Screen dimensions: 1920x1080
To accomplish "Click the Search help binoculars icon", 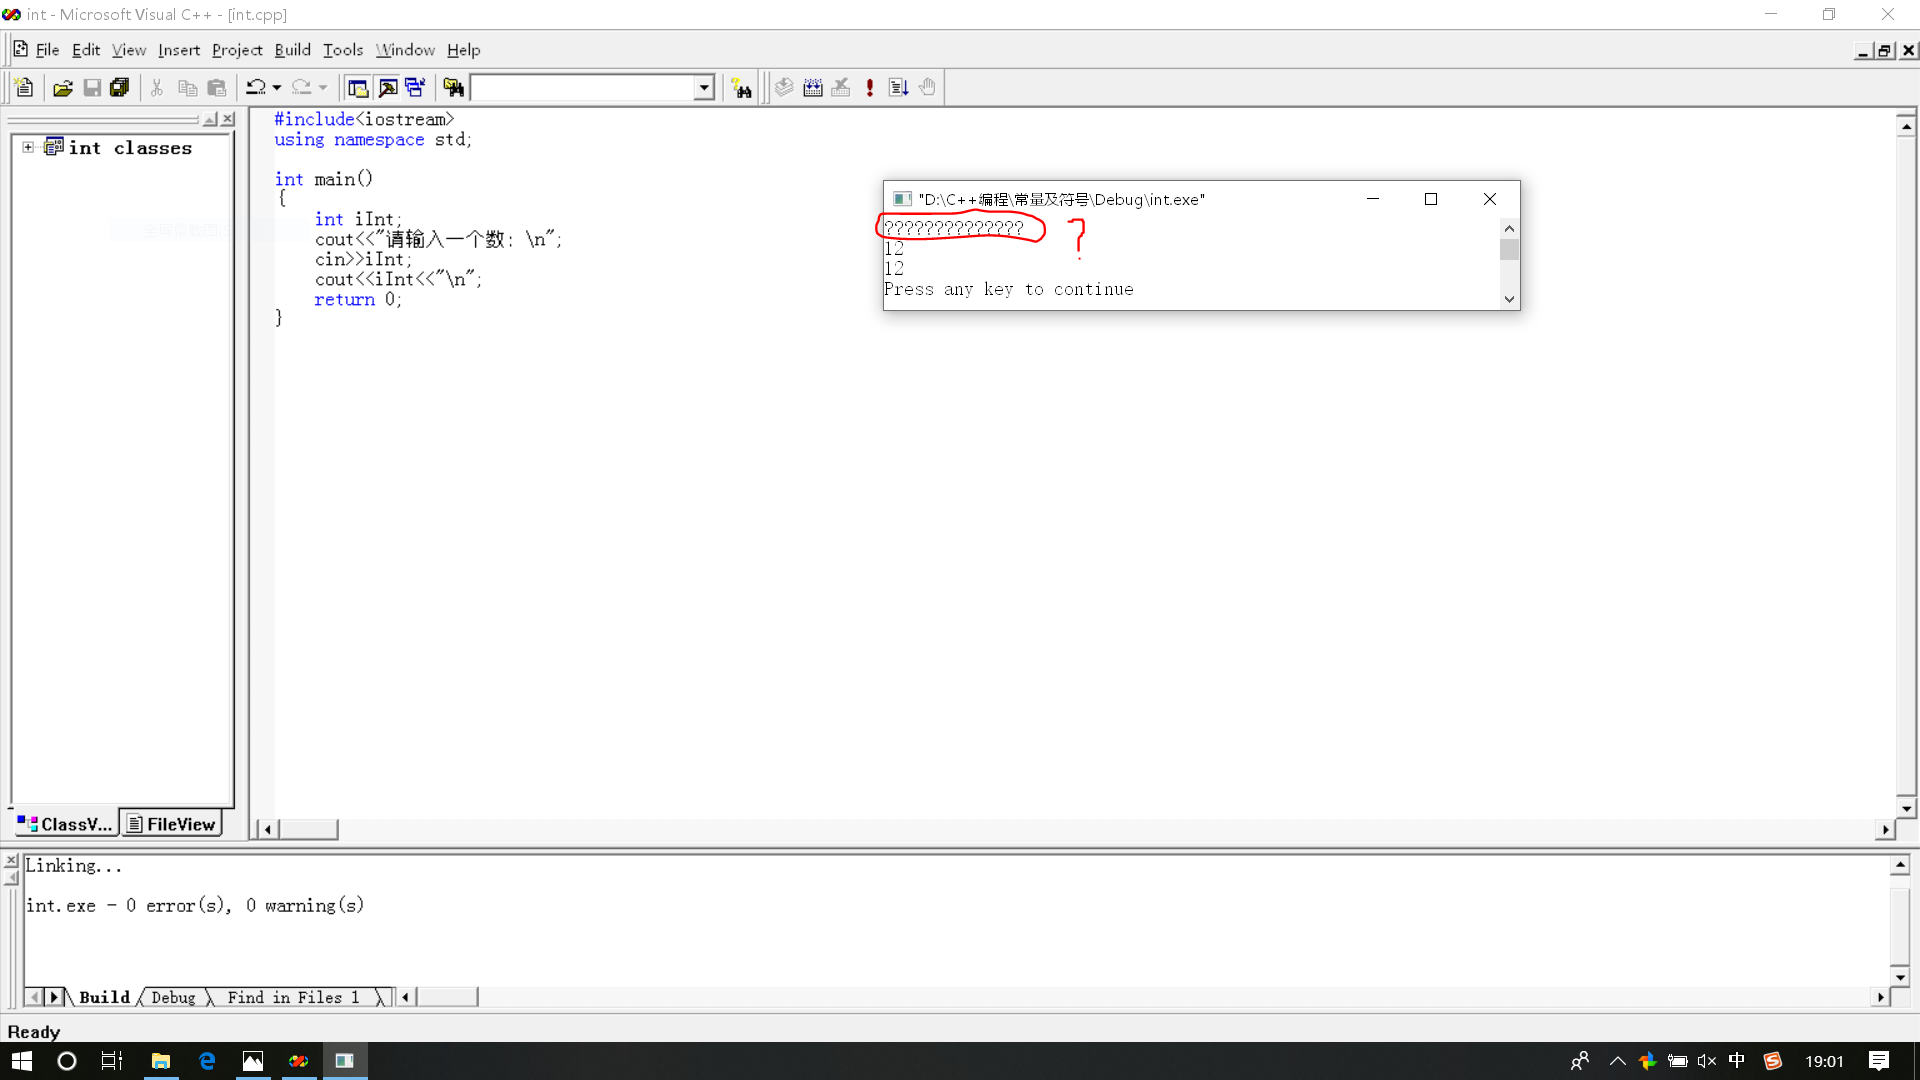I will tap(741, 88).
